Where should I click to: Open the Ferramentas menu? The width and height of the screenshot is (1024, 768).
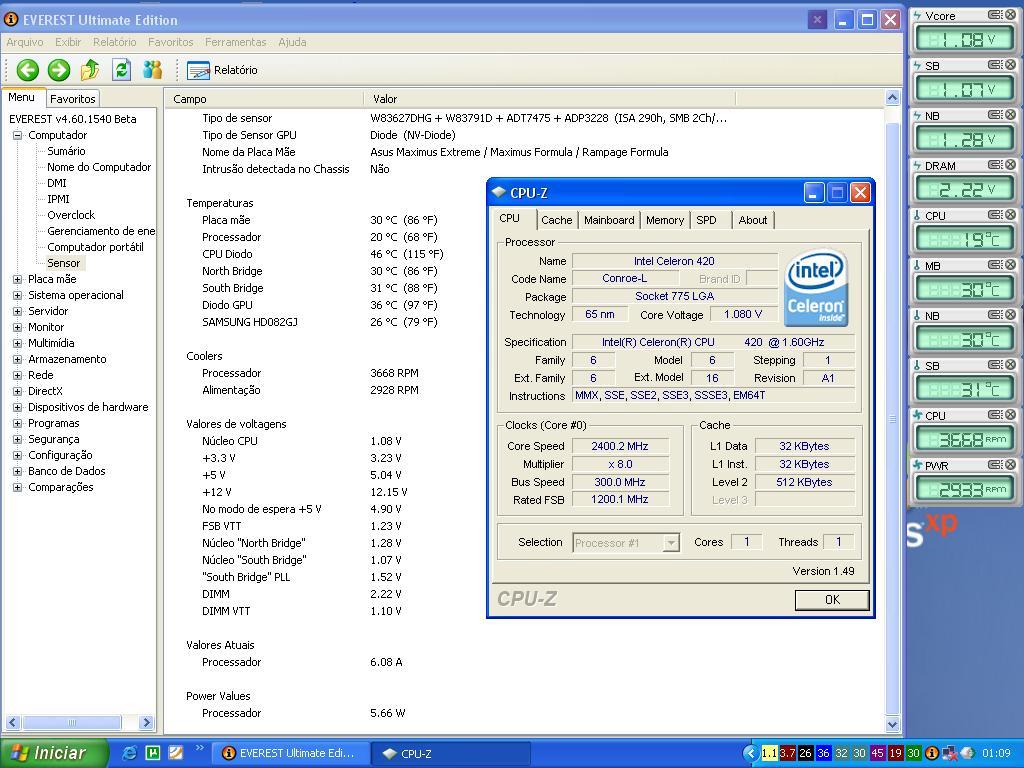point(236,42)
